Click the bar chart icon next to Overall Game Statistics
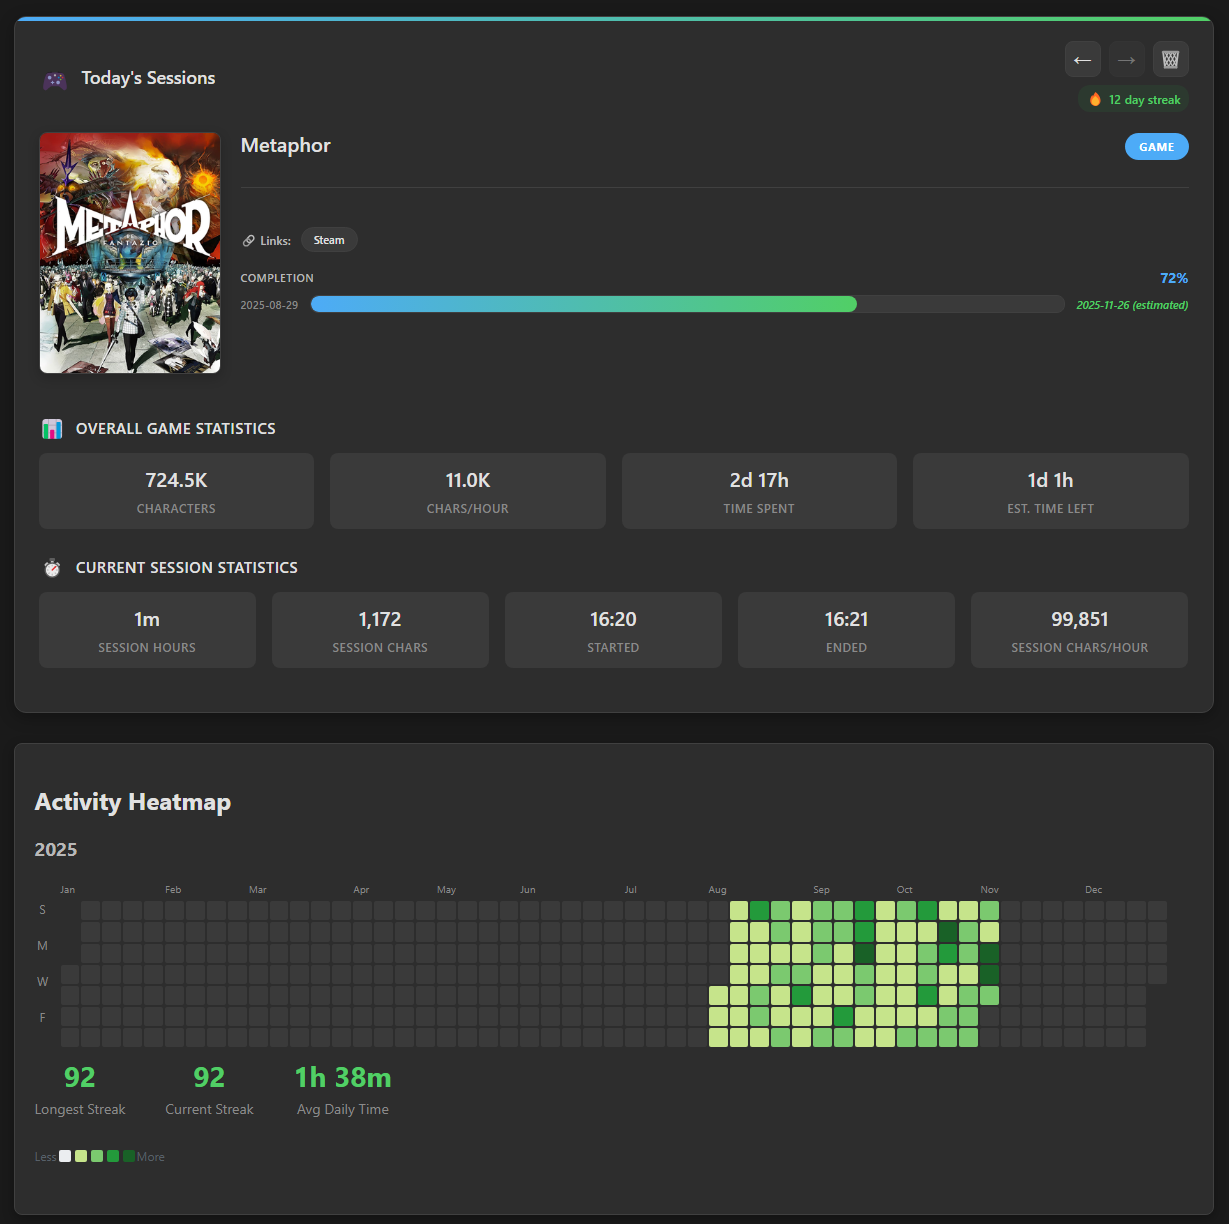 (52, 428)
